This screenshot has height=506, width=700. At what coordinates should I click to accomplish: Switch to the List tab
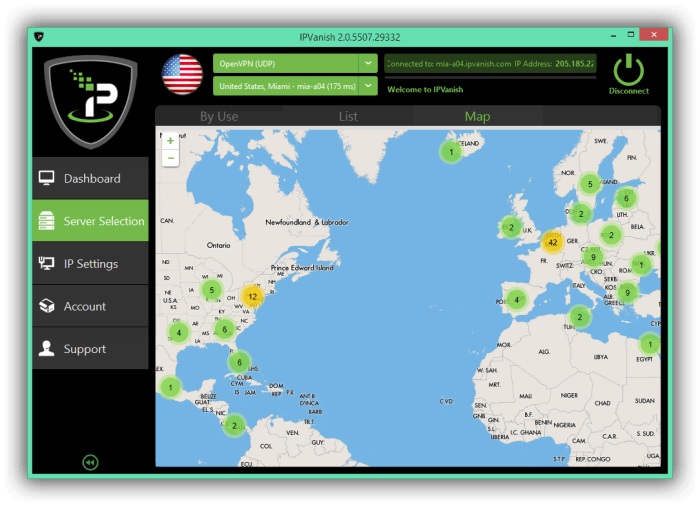click(x=348, y=117)
